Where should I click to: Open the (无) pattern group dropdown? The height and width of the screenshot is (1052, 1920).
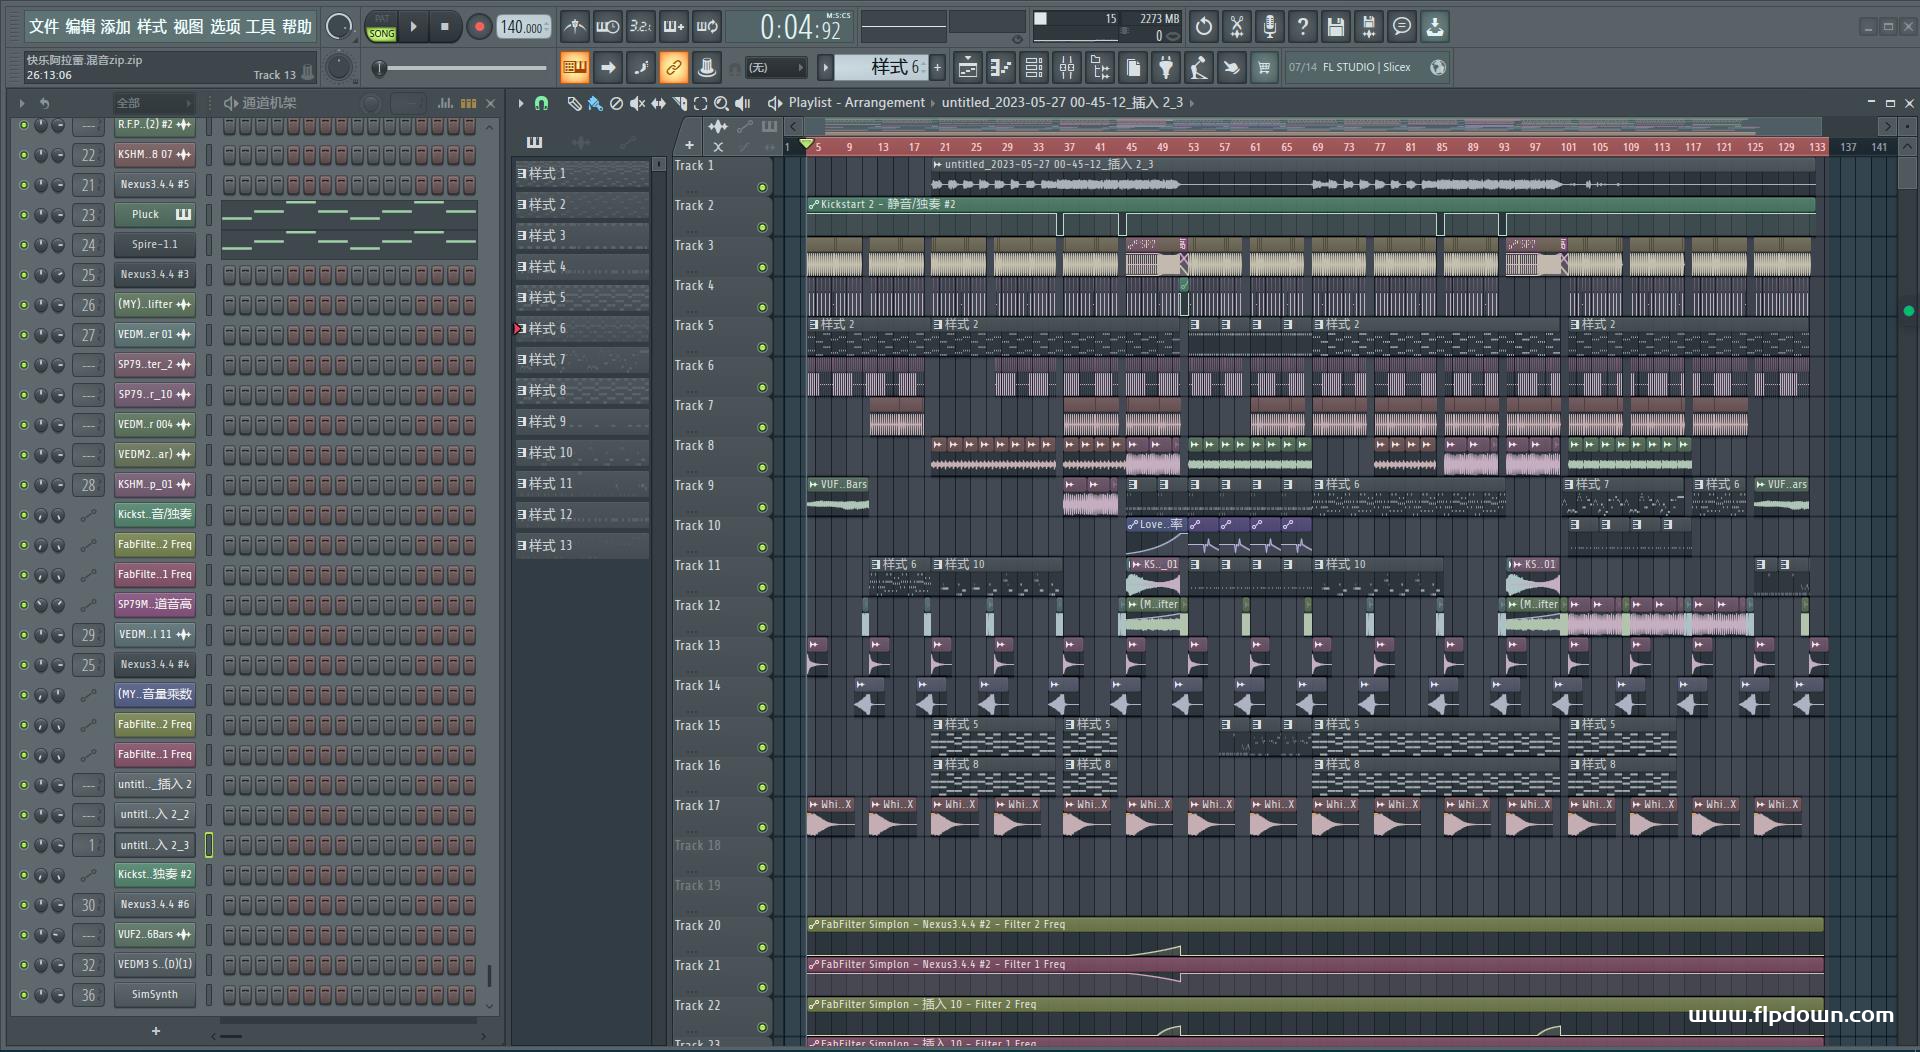pyautogui.click(x=776, y=68)
